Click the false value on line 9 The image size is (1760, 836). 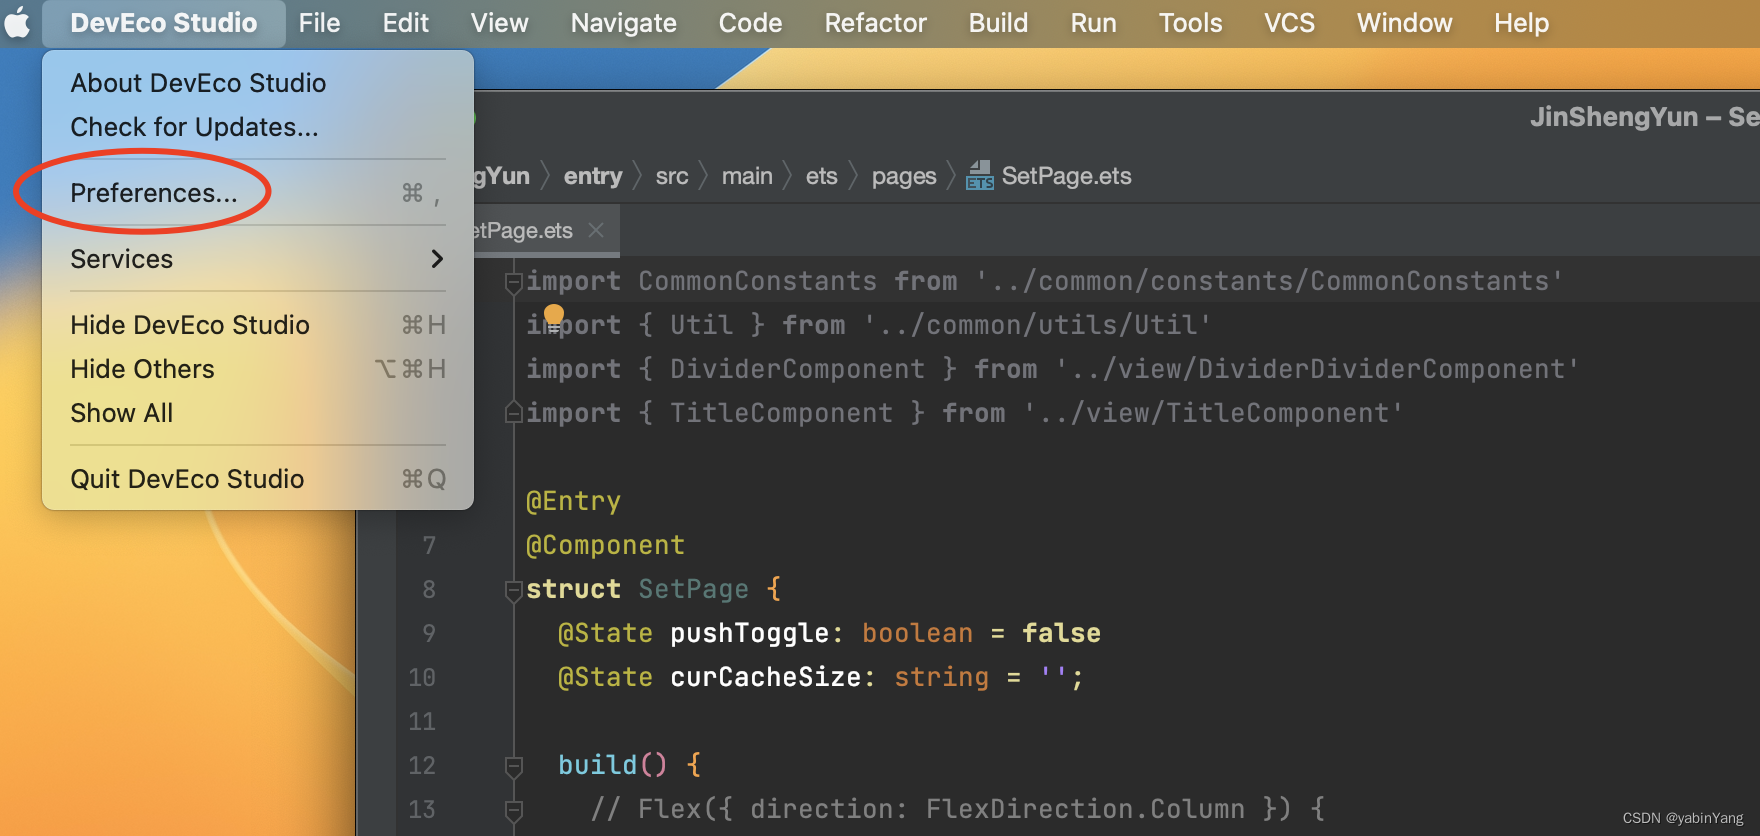click(1061, 633)
